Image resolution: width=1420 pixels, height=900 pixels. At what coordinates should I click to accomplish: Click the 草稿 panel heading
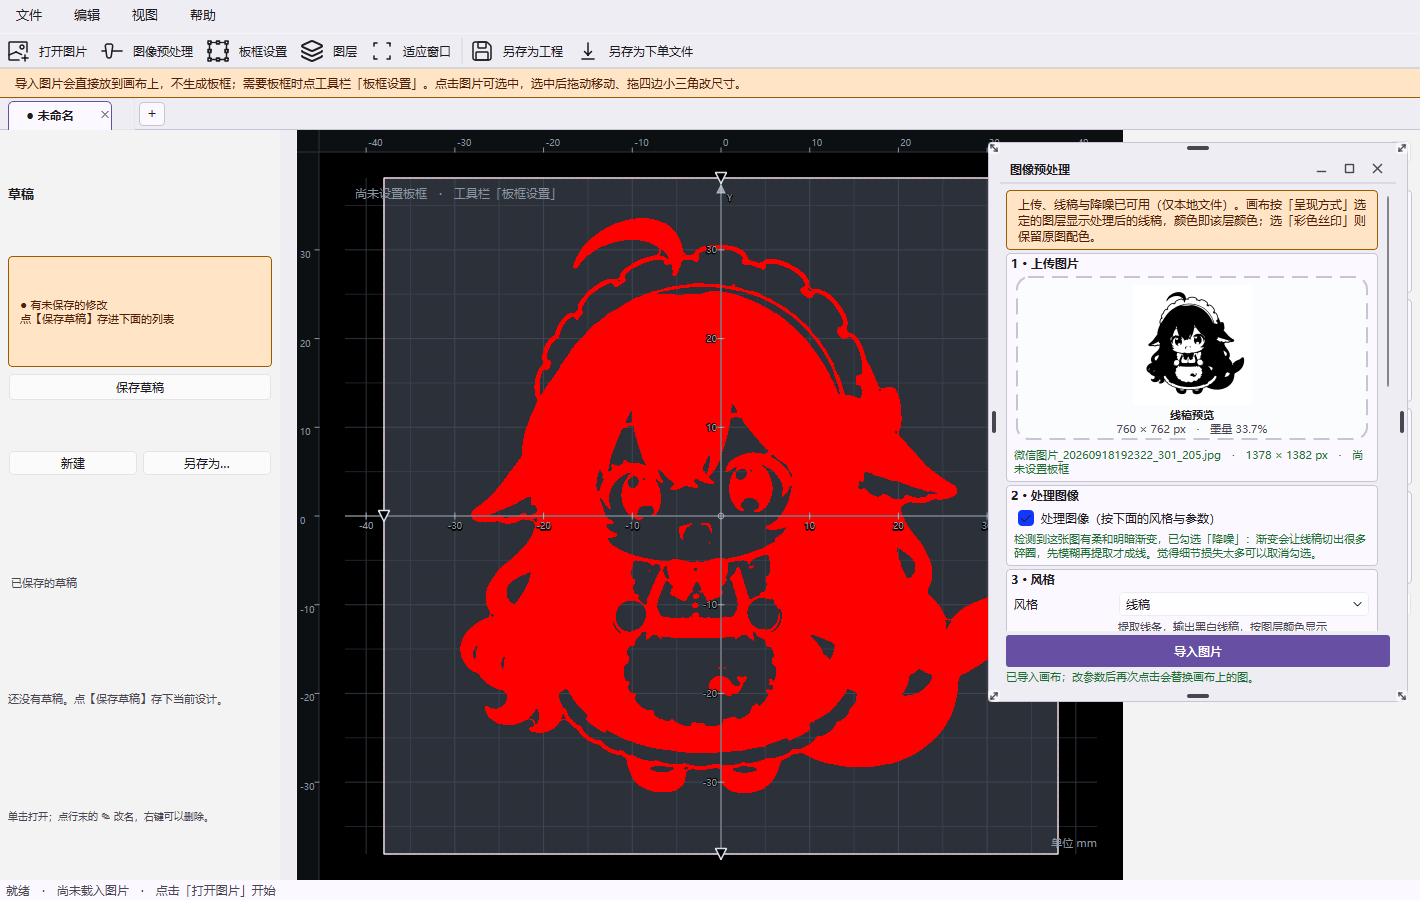click(x=21, y=194)
